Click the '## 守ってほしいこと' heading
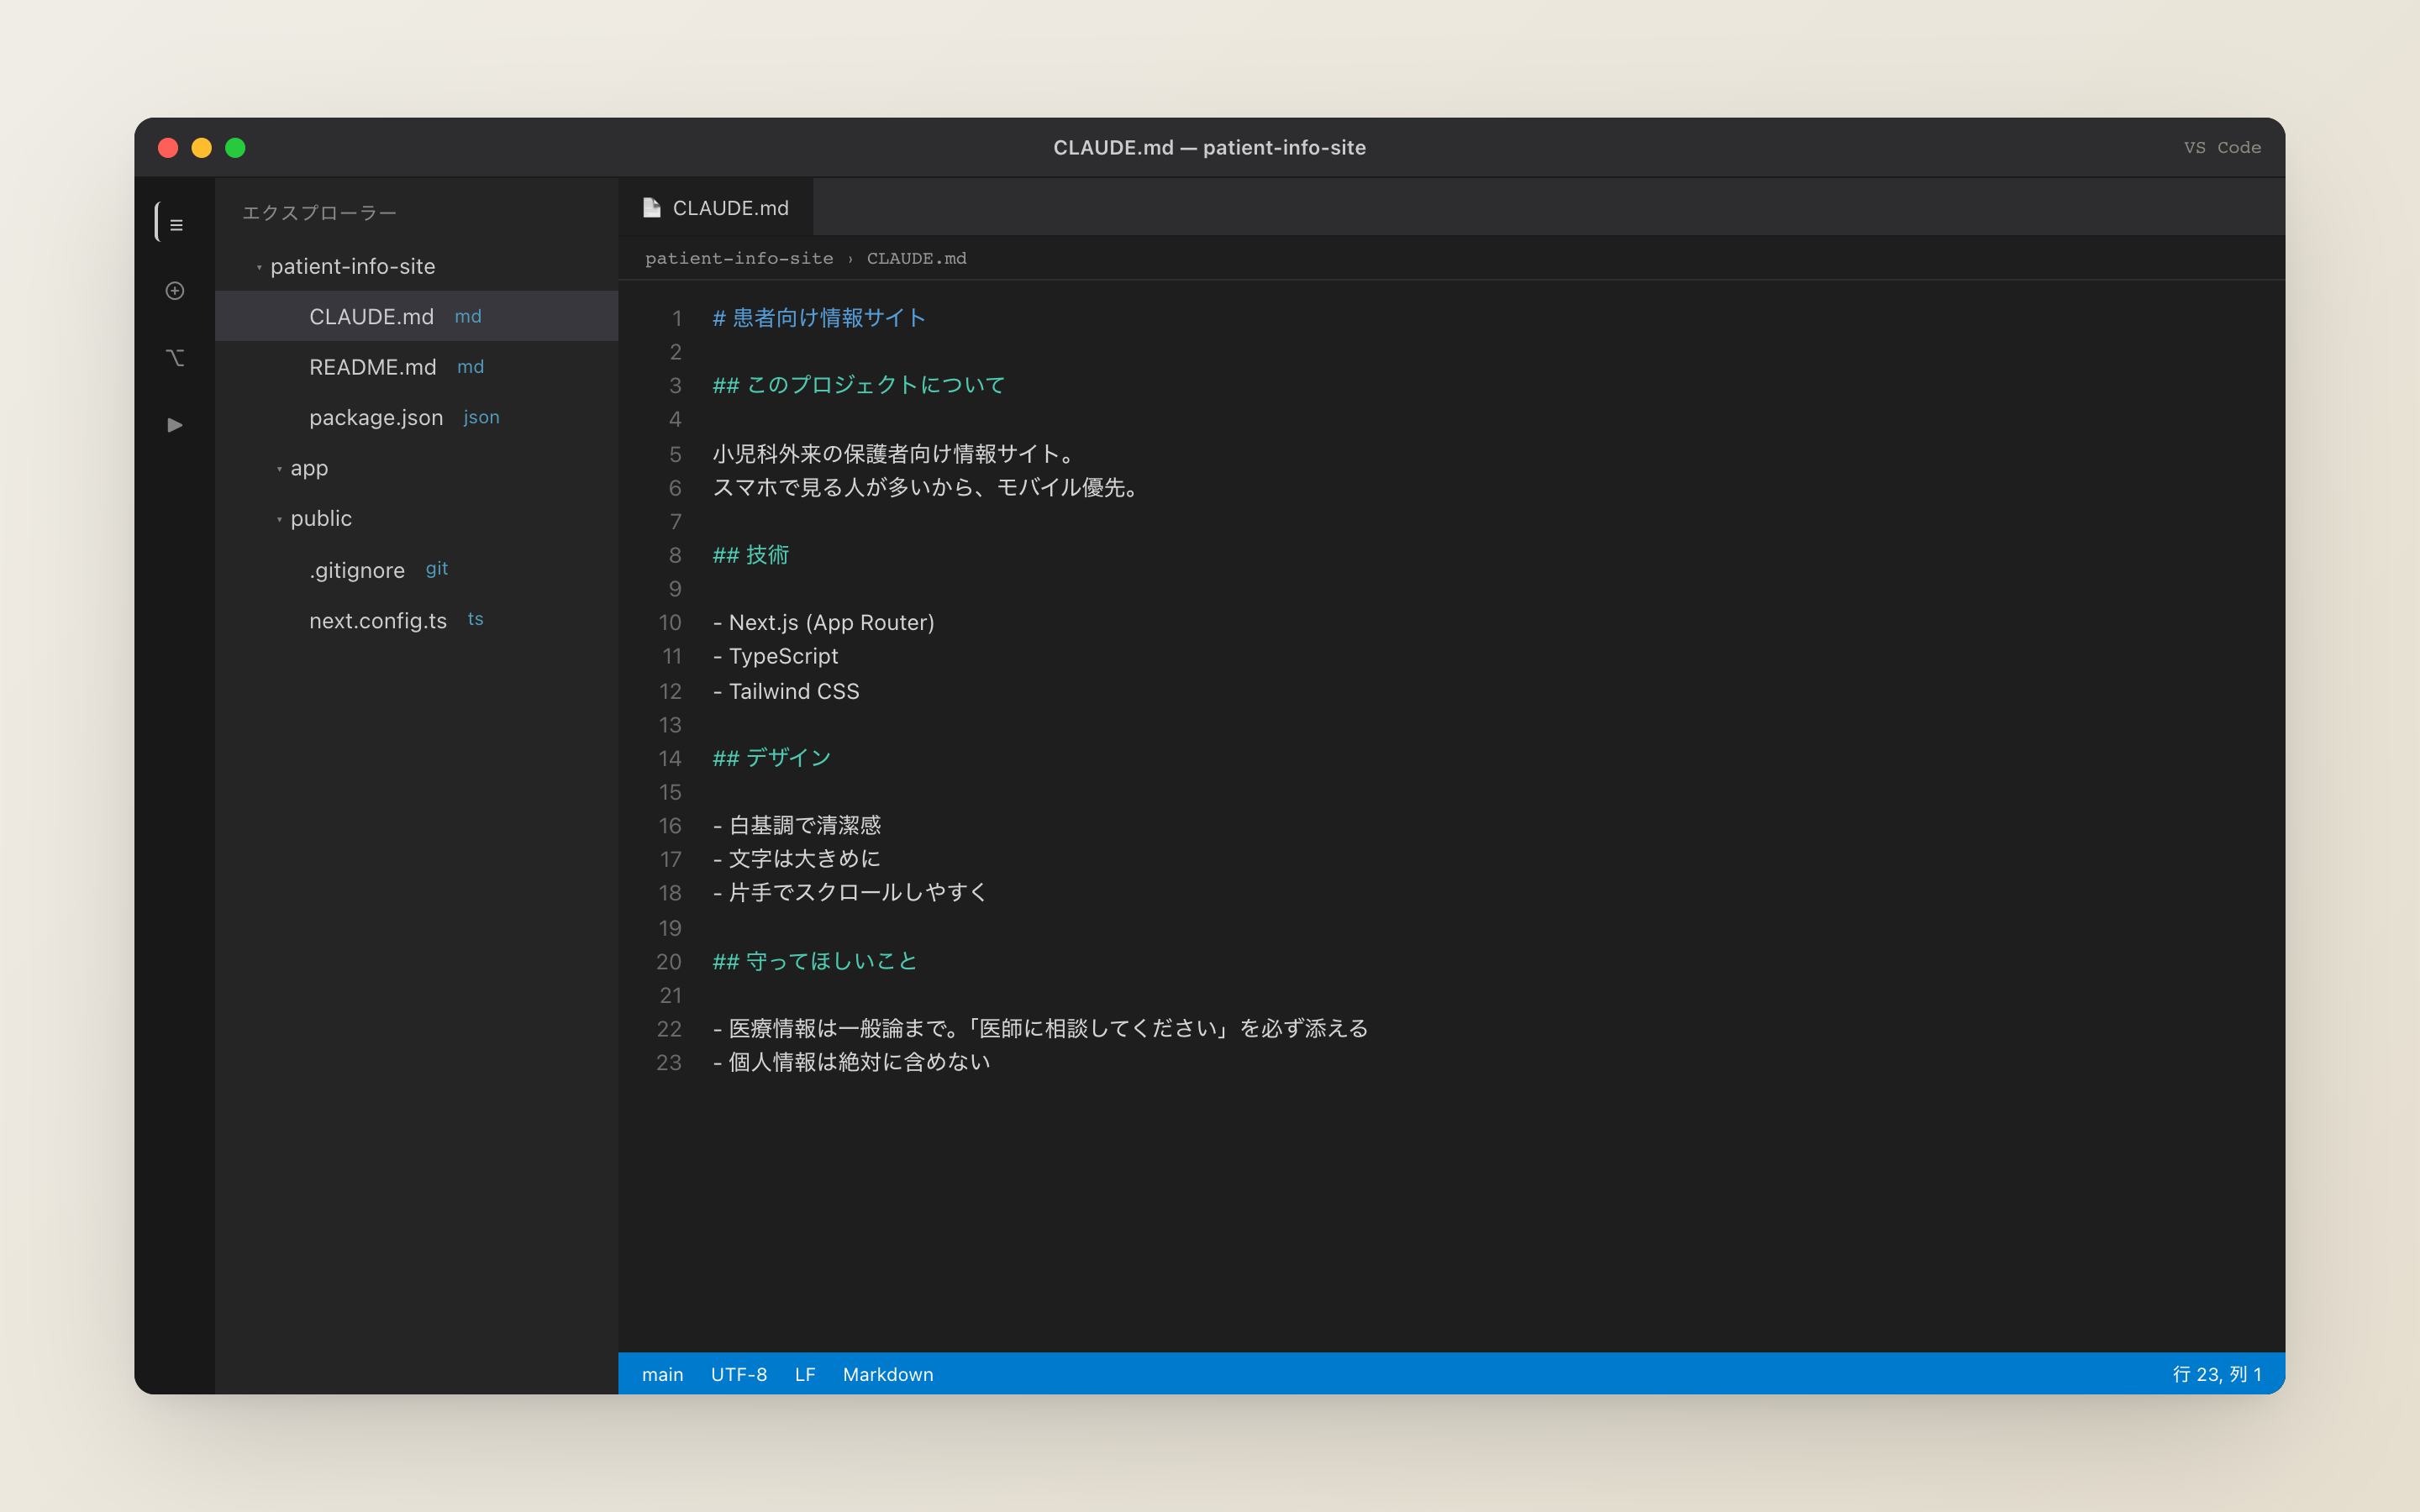This screenshot has width=2420, height=1512. tap(815, 962)
